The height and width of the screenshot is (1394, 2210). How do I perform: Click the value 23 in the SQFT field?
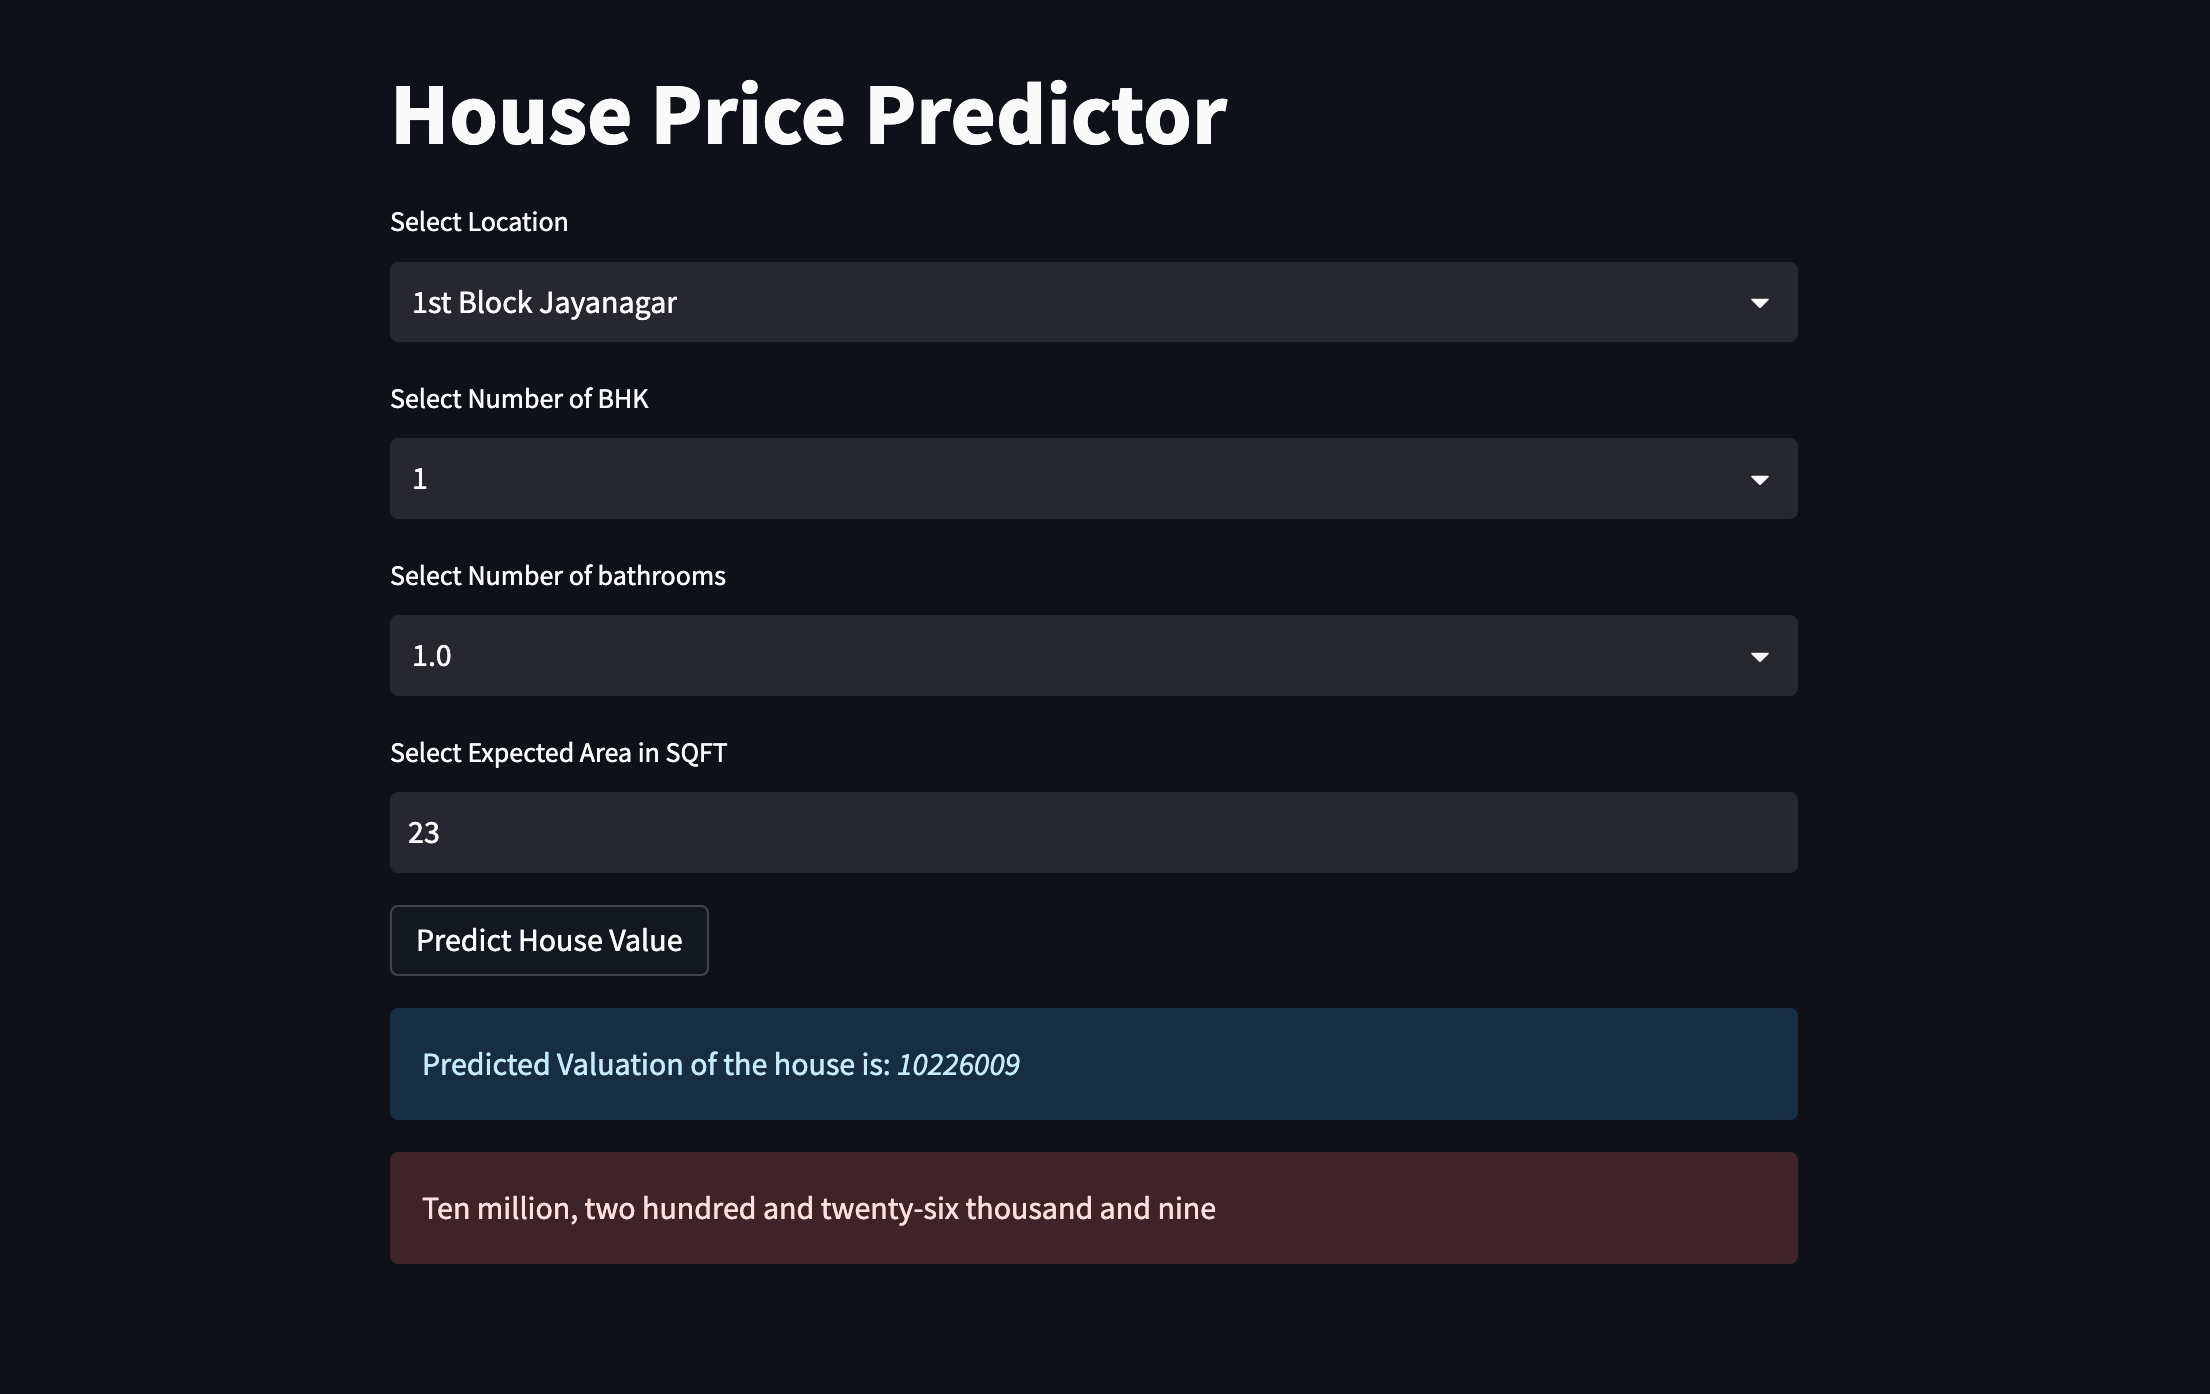click(424, 831)
